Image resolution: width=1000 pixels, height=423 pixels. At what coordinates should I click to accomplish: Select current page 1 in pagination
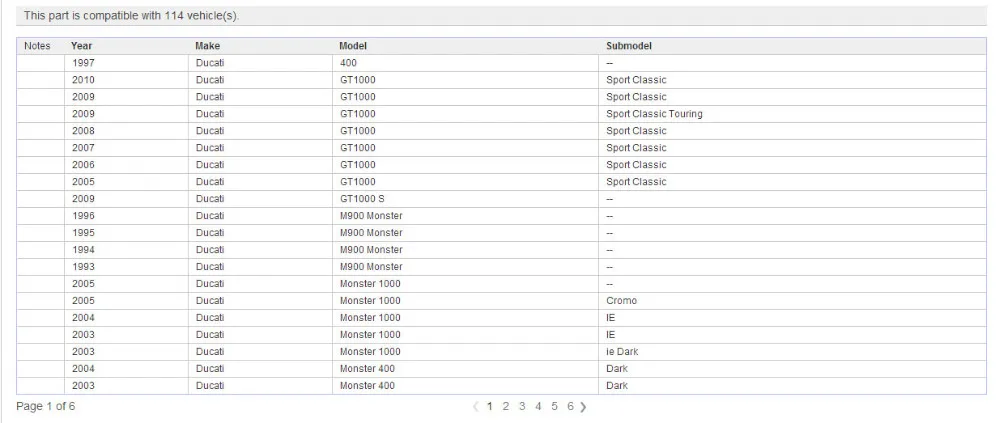[x=490, y=406]
